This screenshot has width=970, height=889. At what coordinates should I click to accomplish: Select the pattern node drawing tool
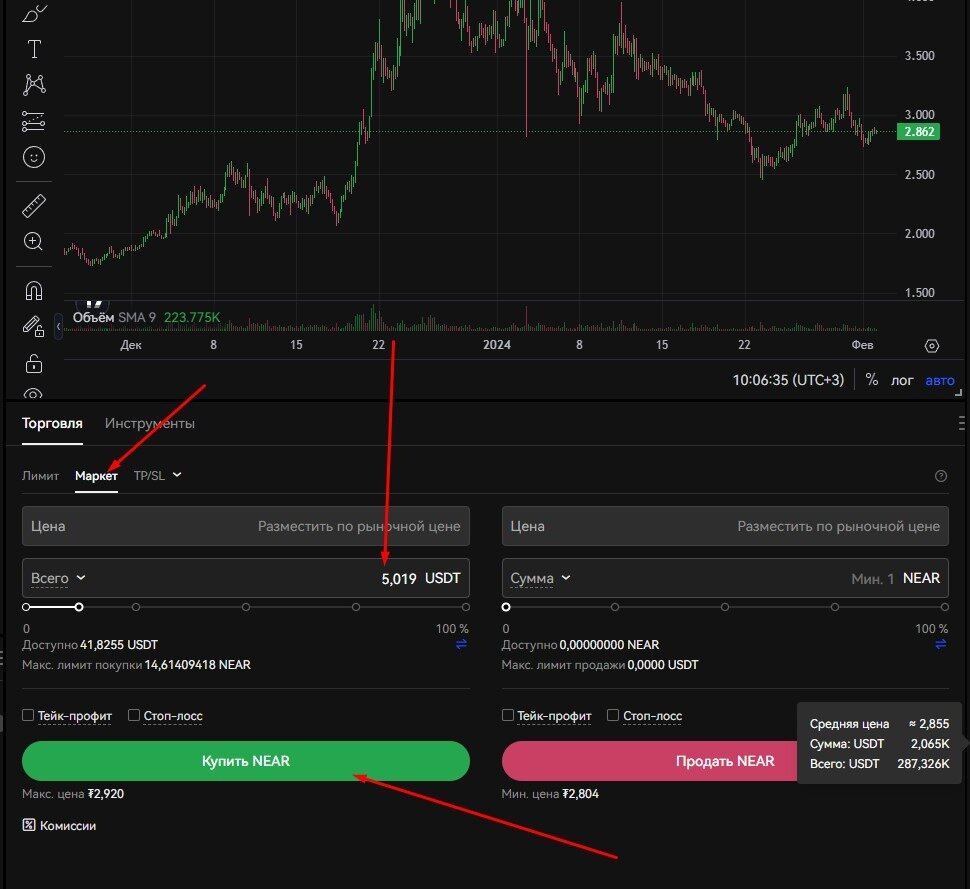point(34,84)
